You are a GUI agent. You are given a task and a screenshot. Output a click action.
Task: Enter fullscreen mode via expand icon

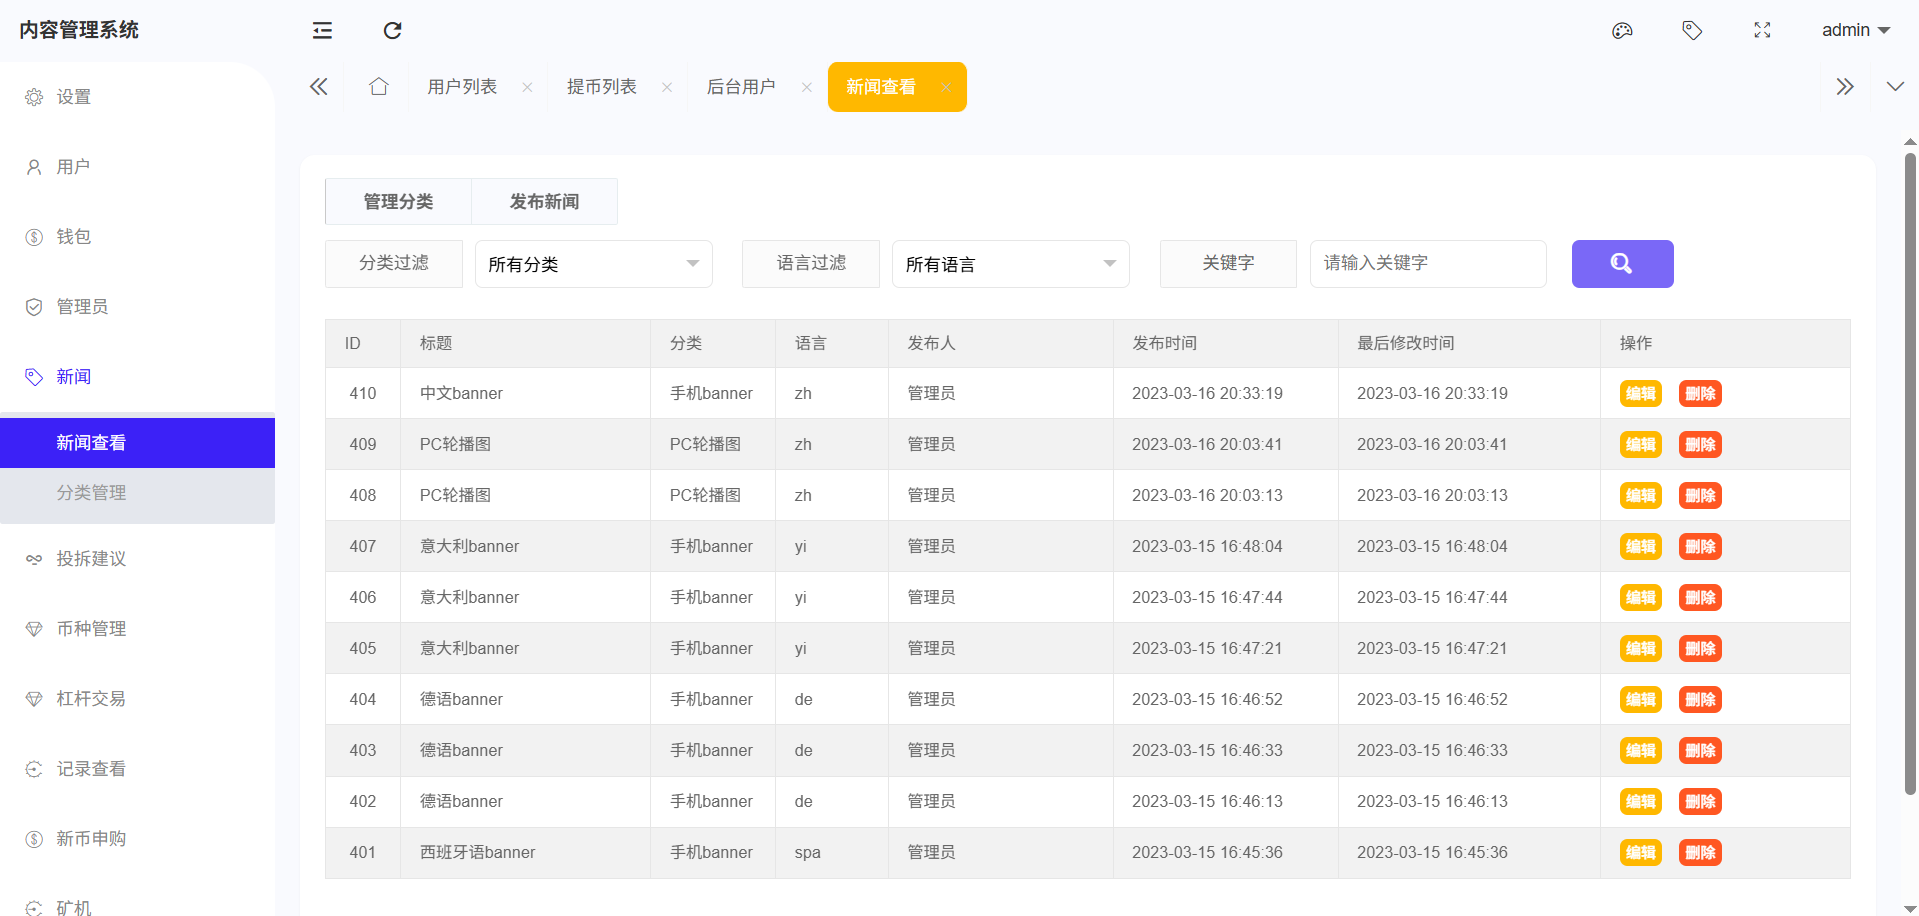tap(1762, 30)
